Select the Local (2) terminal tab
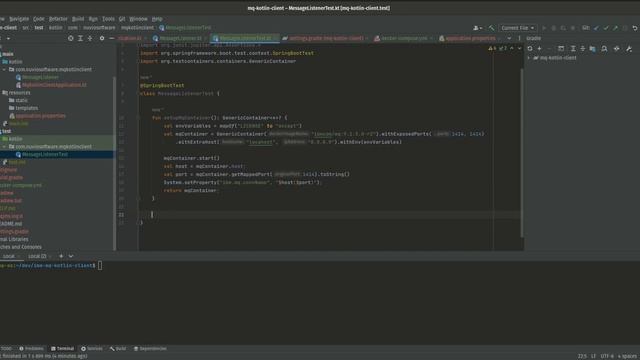 (37, 256)
